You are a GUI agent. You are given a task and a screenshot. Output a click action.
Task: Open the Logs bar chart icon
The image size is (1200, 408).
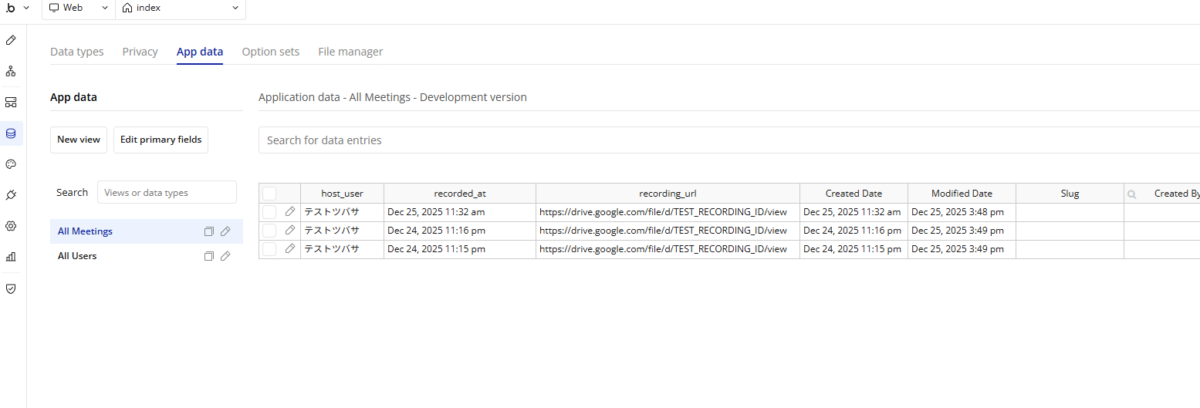pos(11,257)
